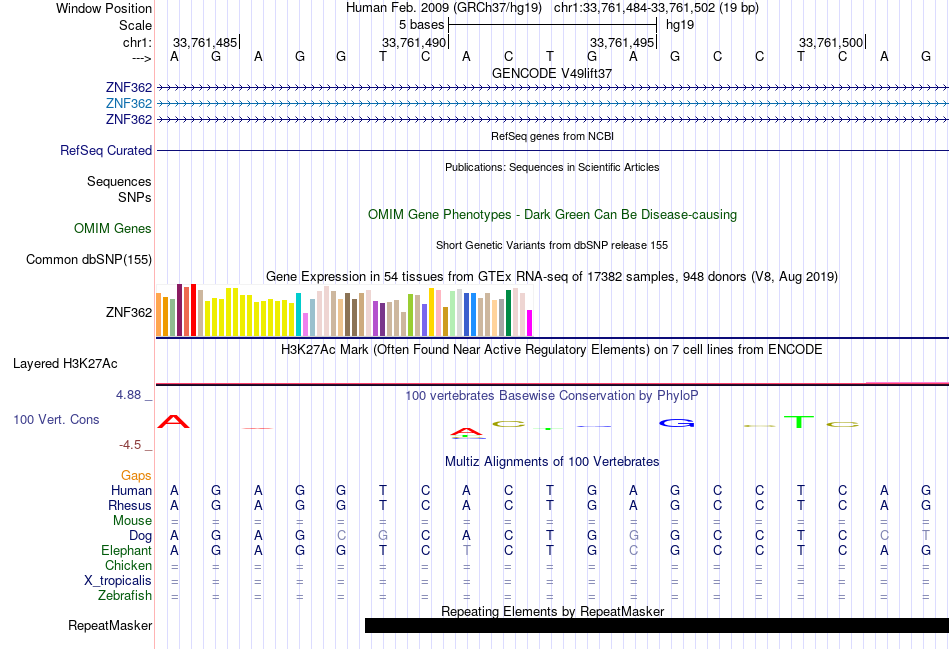Click the GTEx Gene Expression title
Image resolution: width=950 pixels, height=649 pixels.
[x=552, y=277]
